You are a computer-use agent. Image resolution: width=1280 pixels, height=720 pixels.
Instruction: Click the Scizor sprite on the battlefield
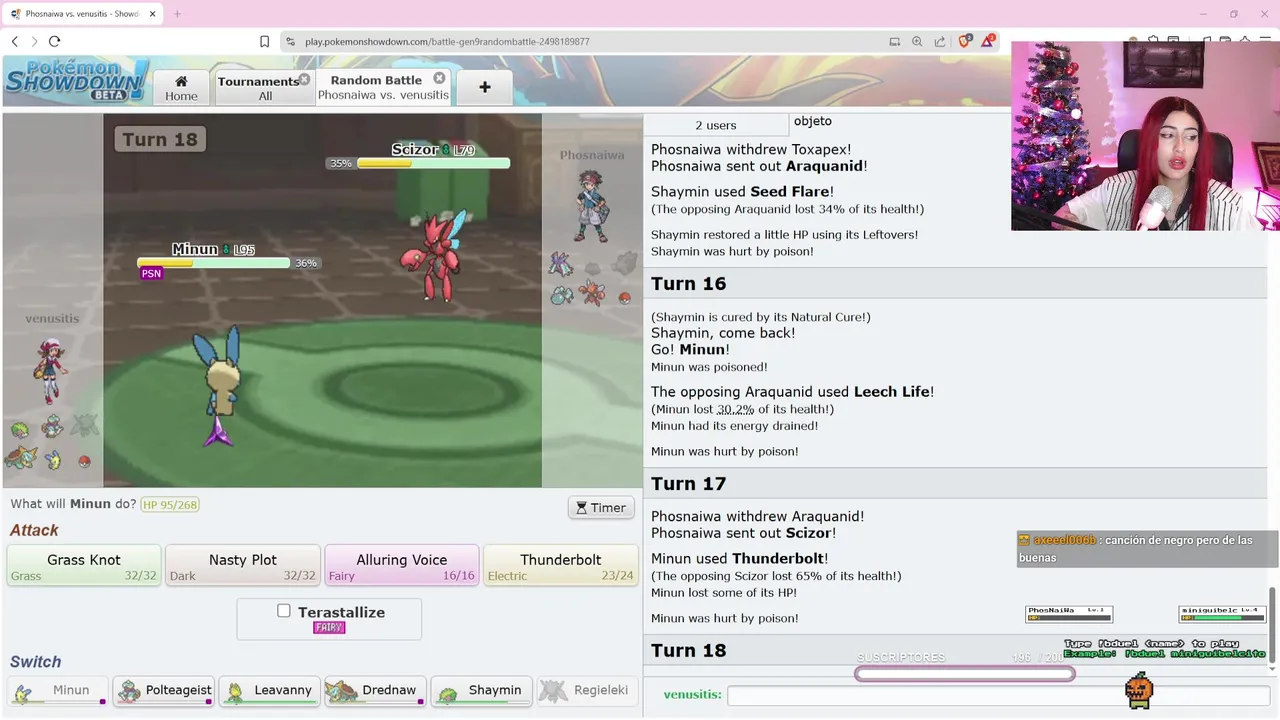[435, 256]
